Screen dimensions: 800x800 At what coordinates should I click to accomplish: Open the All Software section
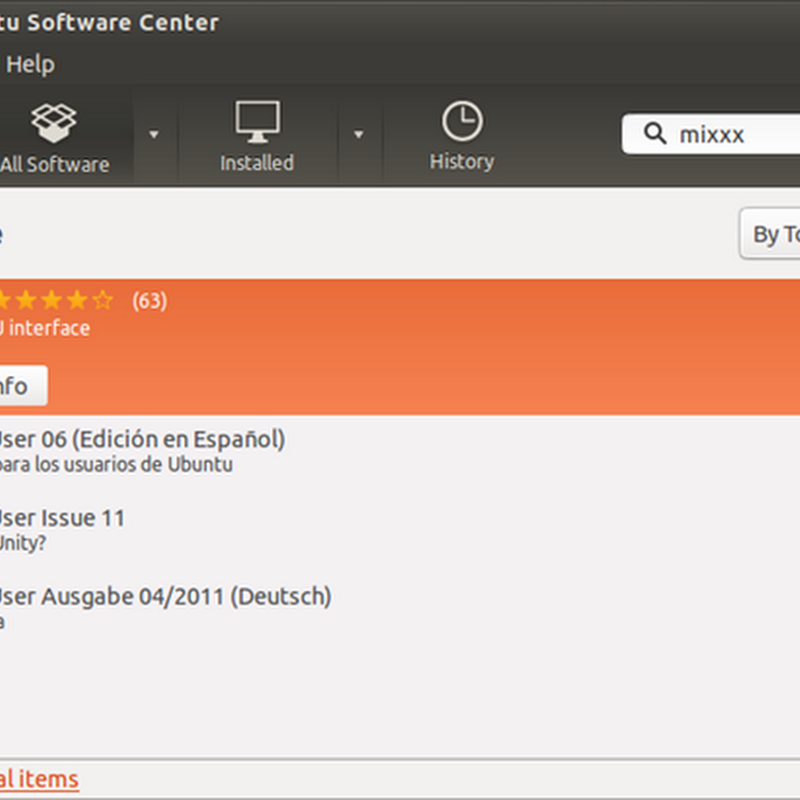point(55,137)
